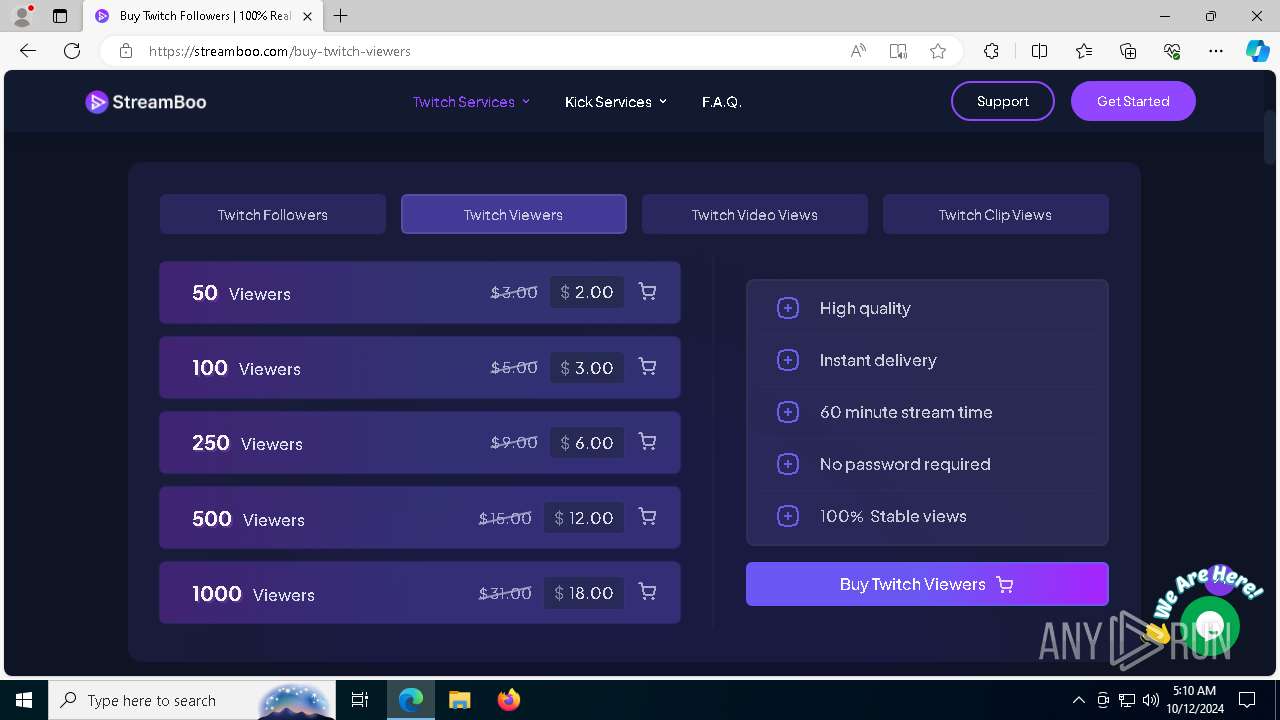Toggle Split screen view

(x=1039, y=51)
